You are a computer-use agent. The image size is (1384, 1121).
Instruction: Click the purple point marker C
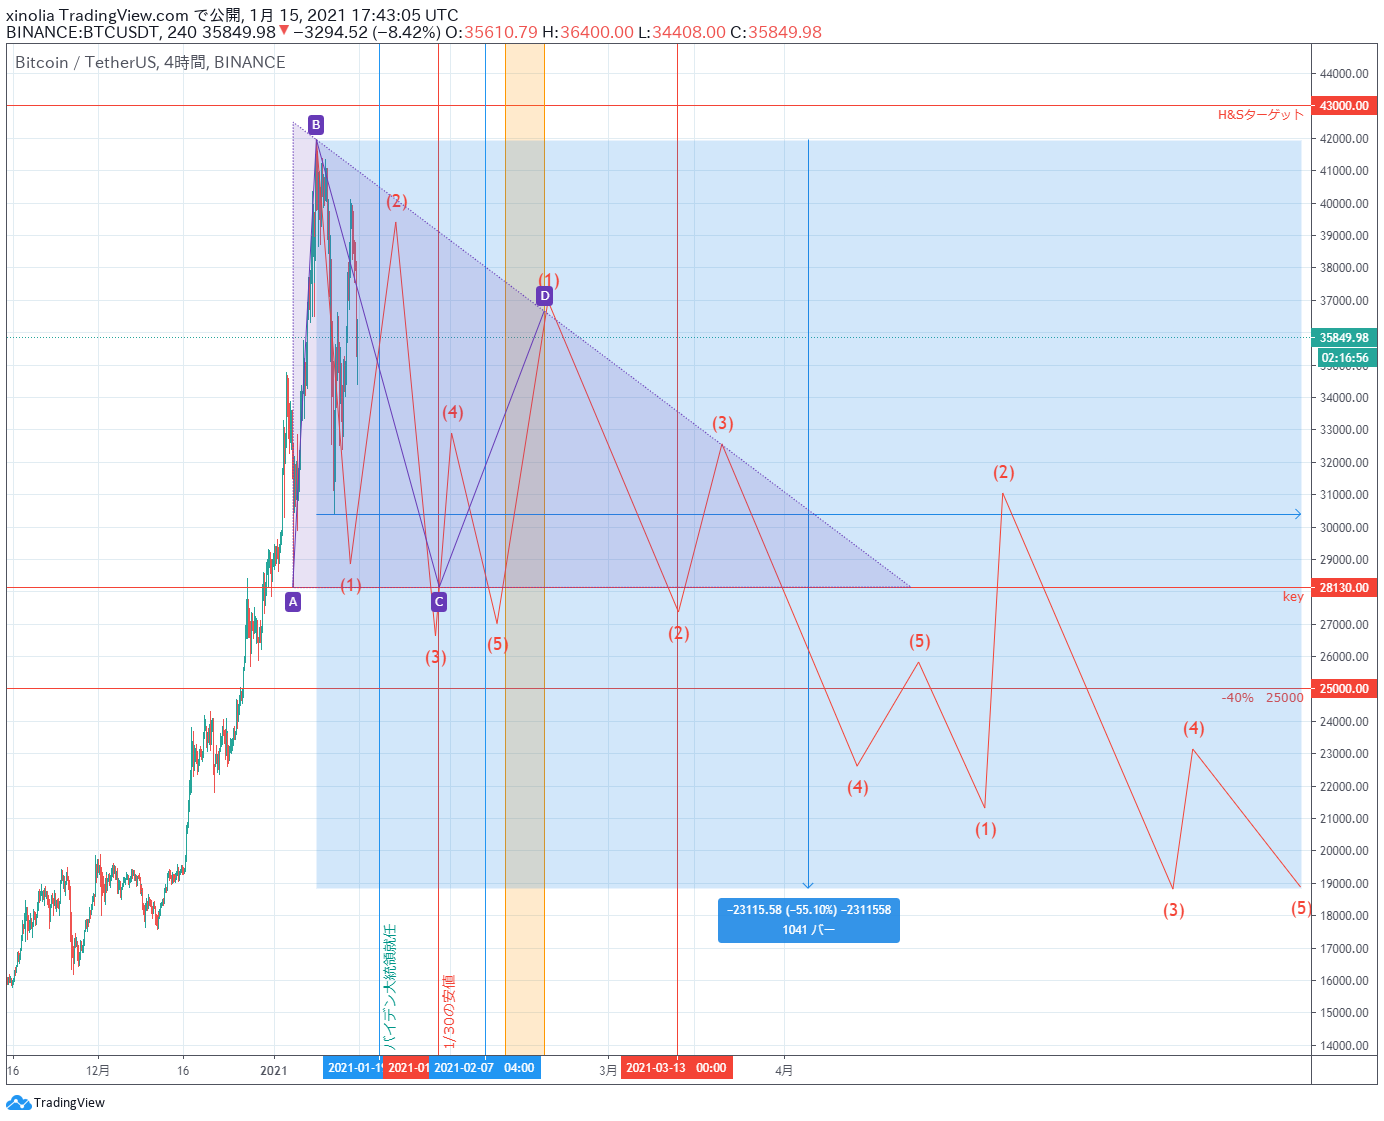pos(439,602)
